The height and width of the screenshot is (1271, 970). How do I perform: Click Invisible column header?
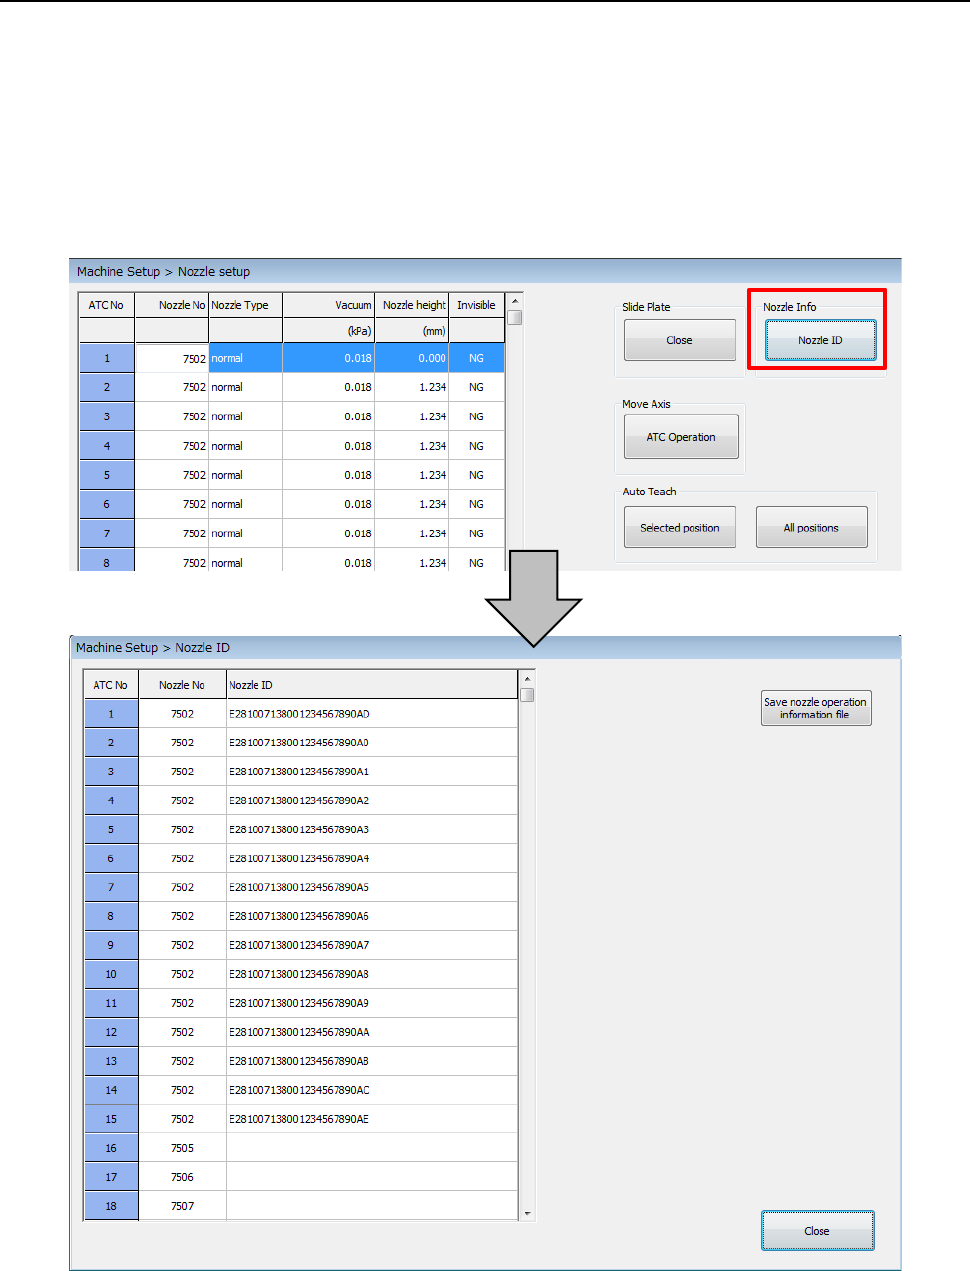476,305
